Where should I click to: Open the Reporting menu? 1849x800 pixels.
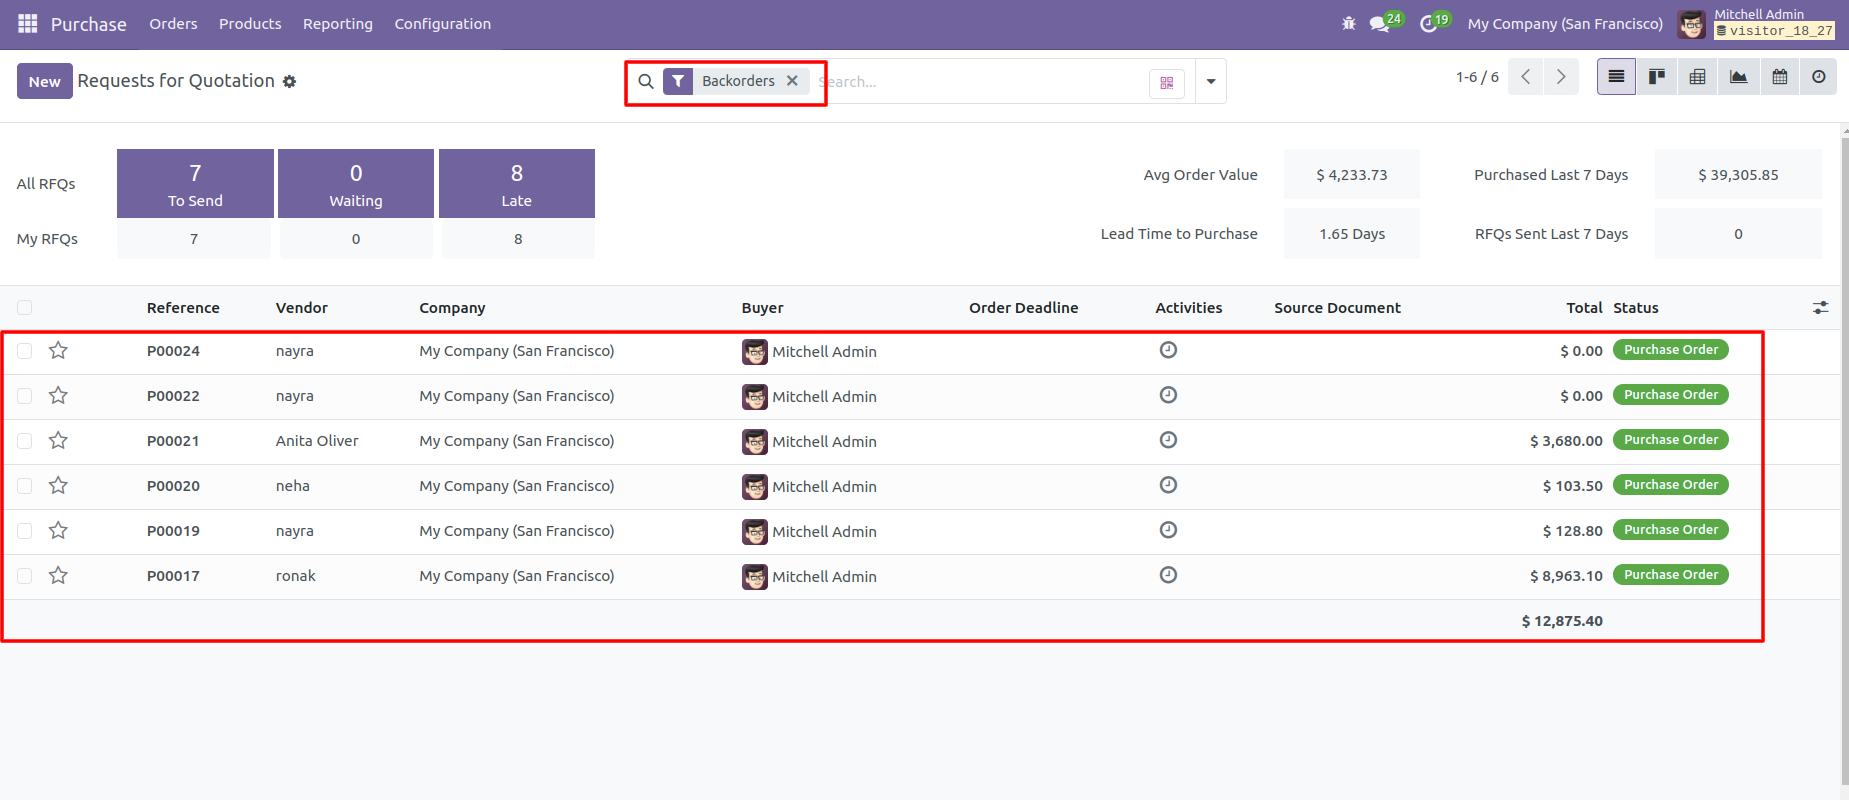(338, 24)
